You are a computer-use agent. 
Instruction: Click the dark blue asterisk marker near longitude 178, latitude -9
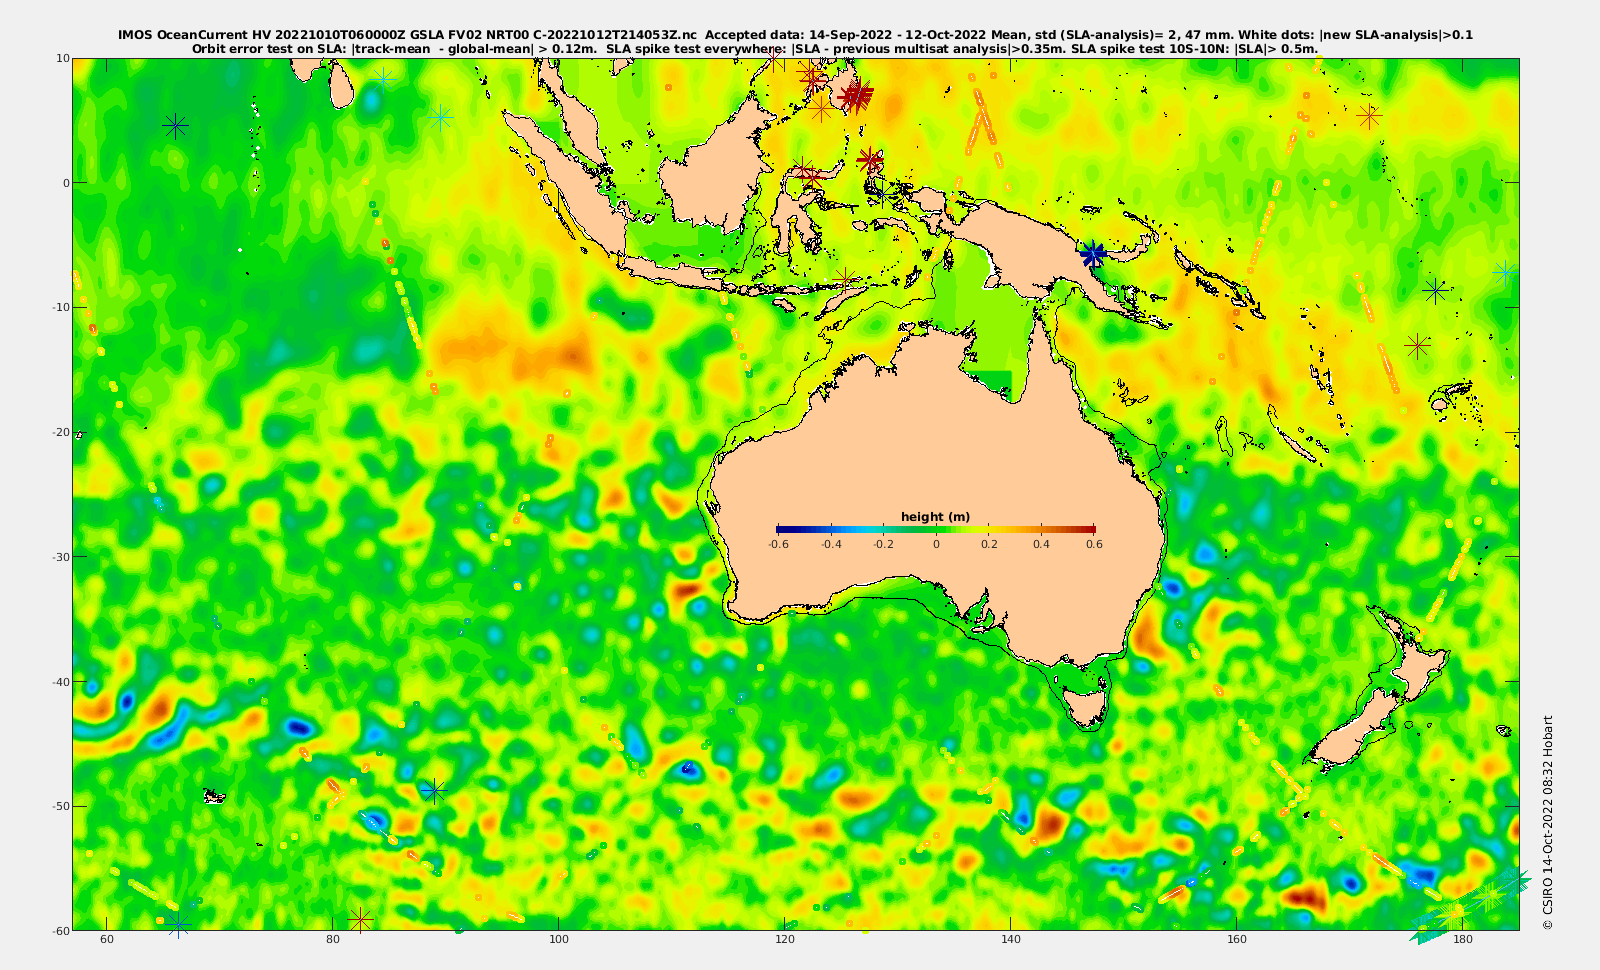1436,291
